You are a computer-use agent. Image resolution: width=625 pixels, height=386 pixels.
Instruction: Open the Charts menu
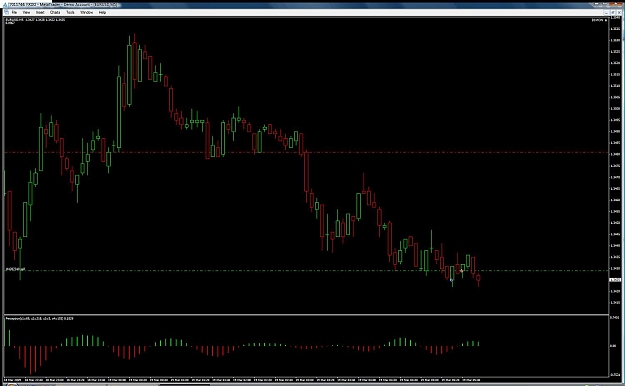55,12
